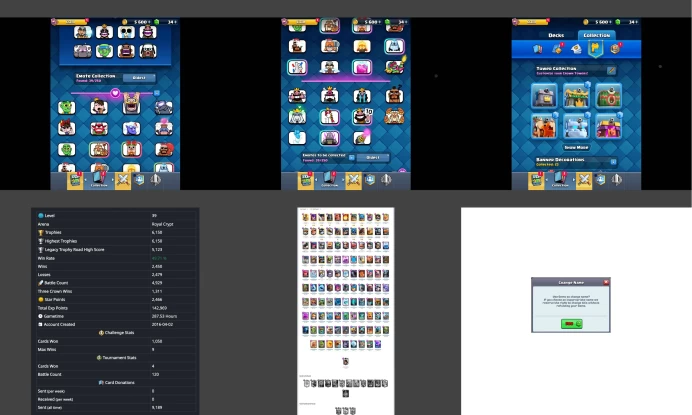Open the round badge sub-tab icon beside banner

(x=615, y=49)
